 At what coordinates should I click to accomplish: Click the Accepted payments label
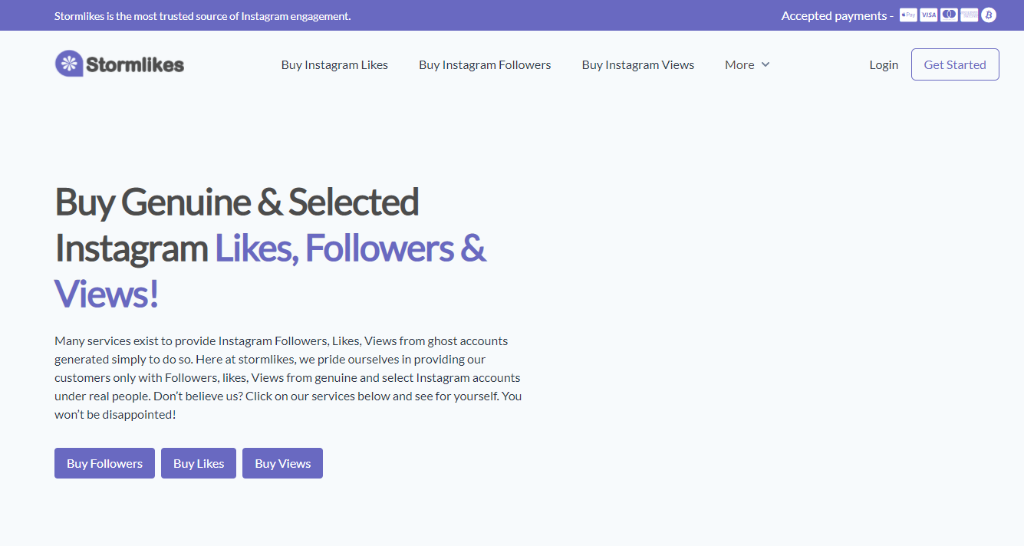837,16
